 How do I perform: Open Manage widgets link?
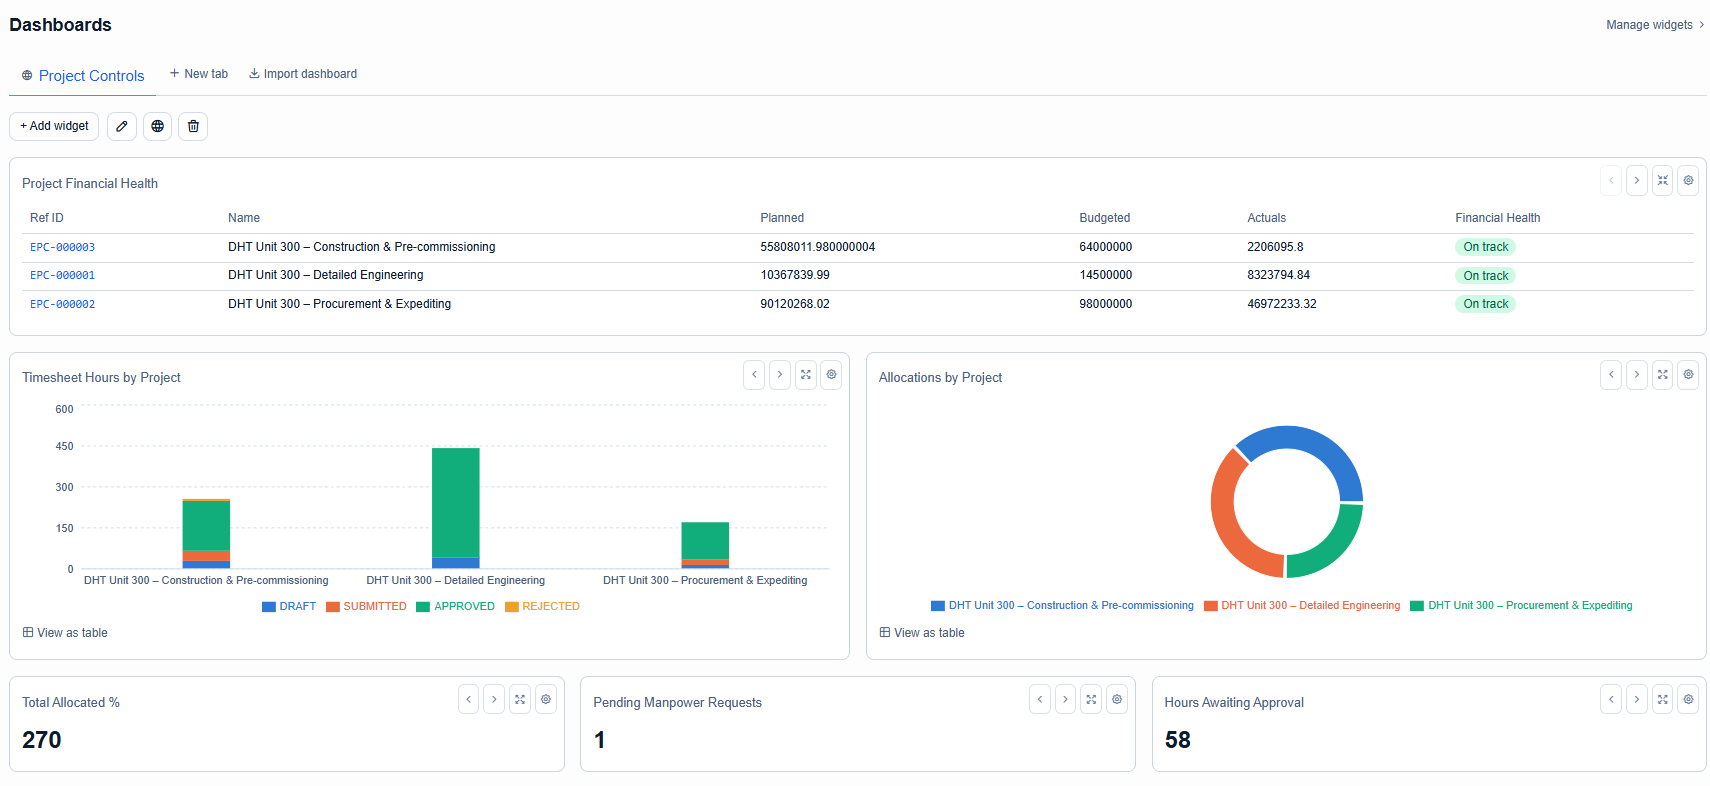(x=1655, y=25)
